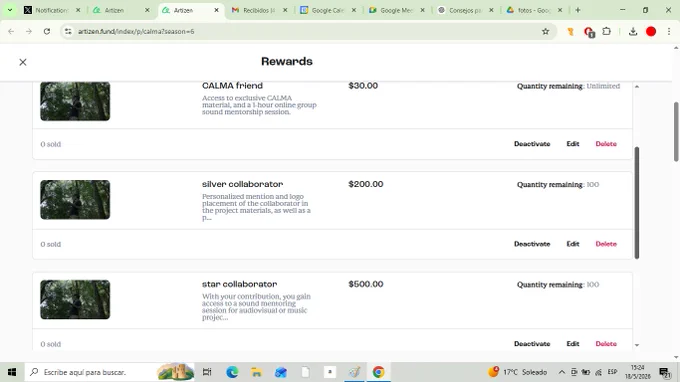This screenshot has height=382, width=680.
Task: Switch to the Google Calendar tab
Action: pos(327,10)
